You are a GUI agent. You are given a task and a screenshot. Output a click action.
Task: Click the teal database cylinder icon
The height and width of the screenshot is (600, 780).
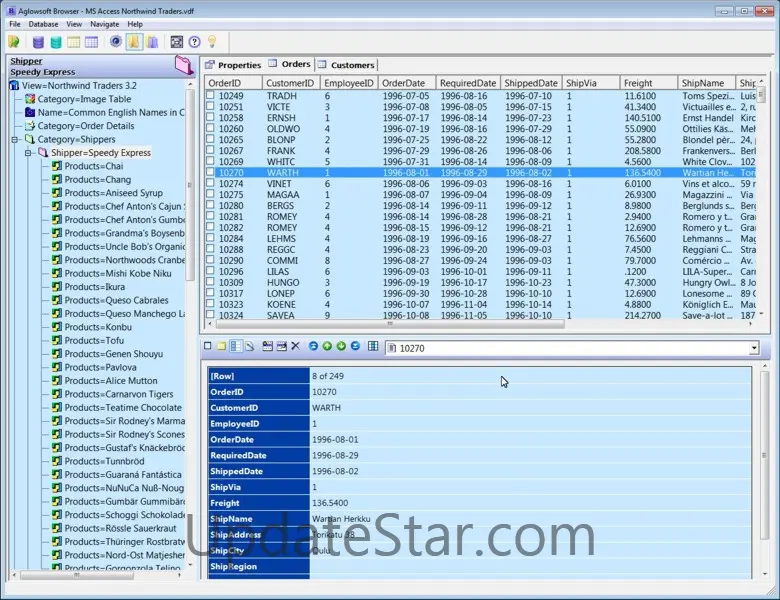coord(56,42)
